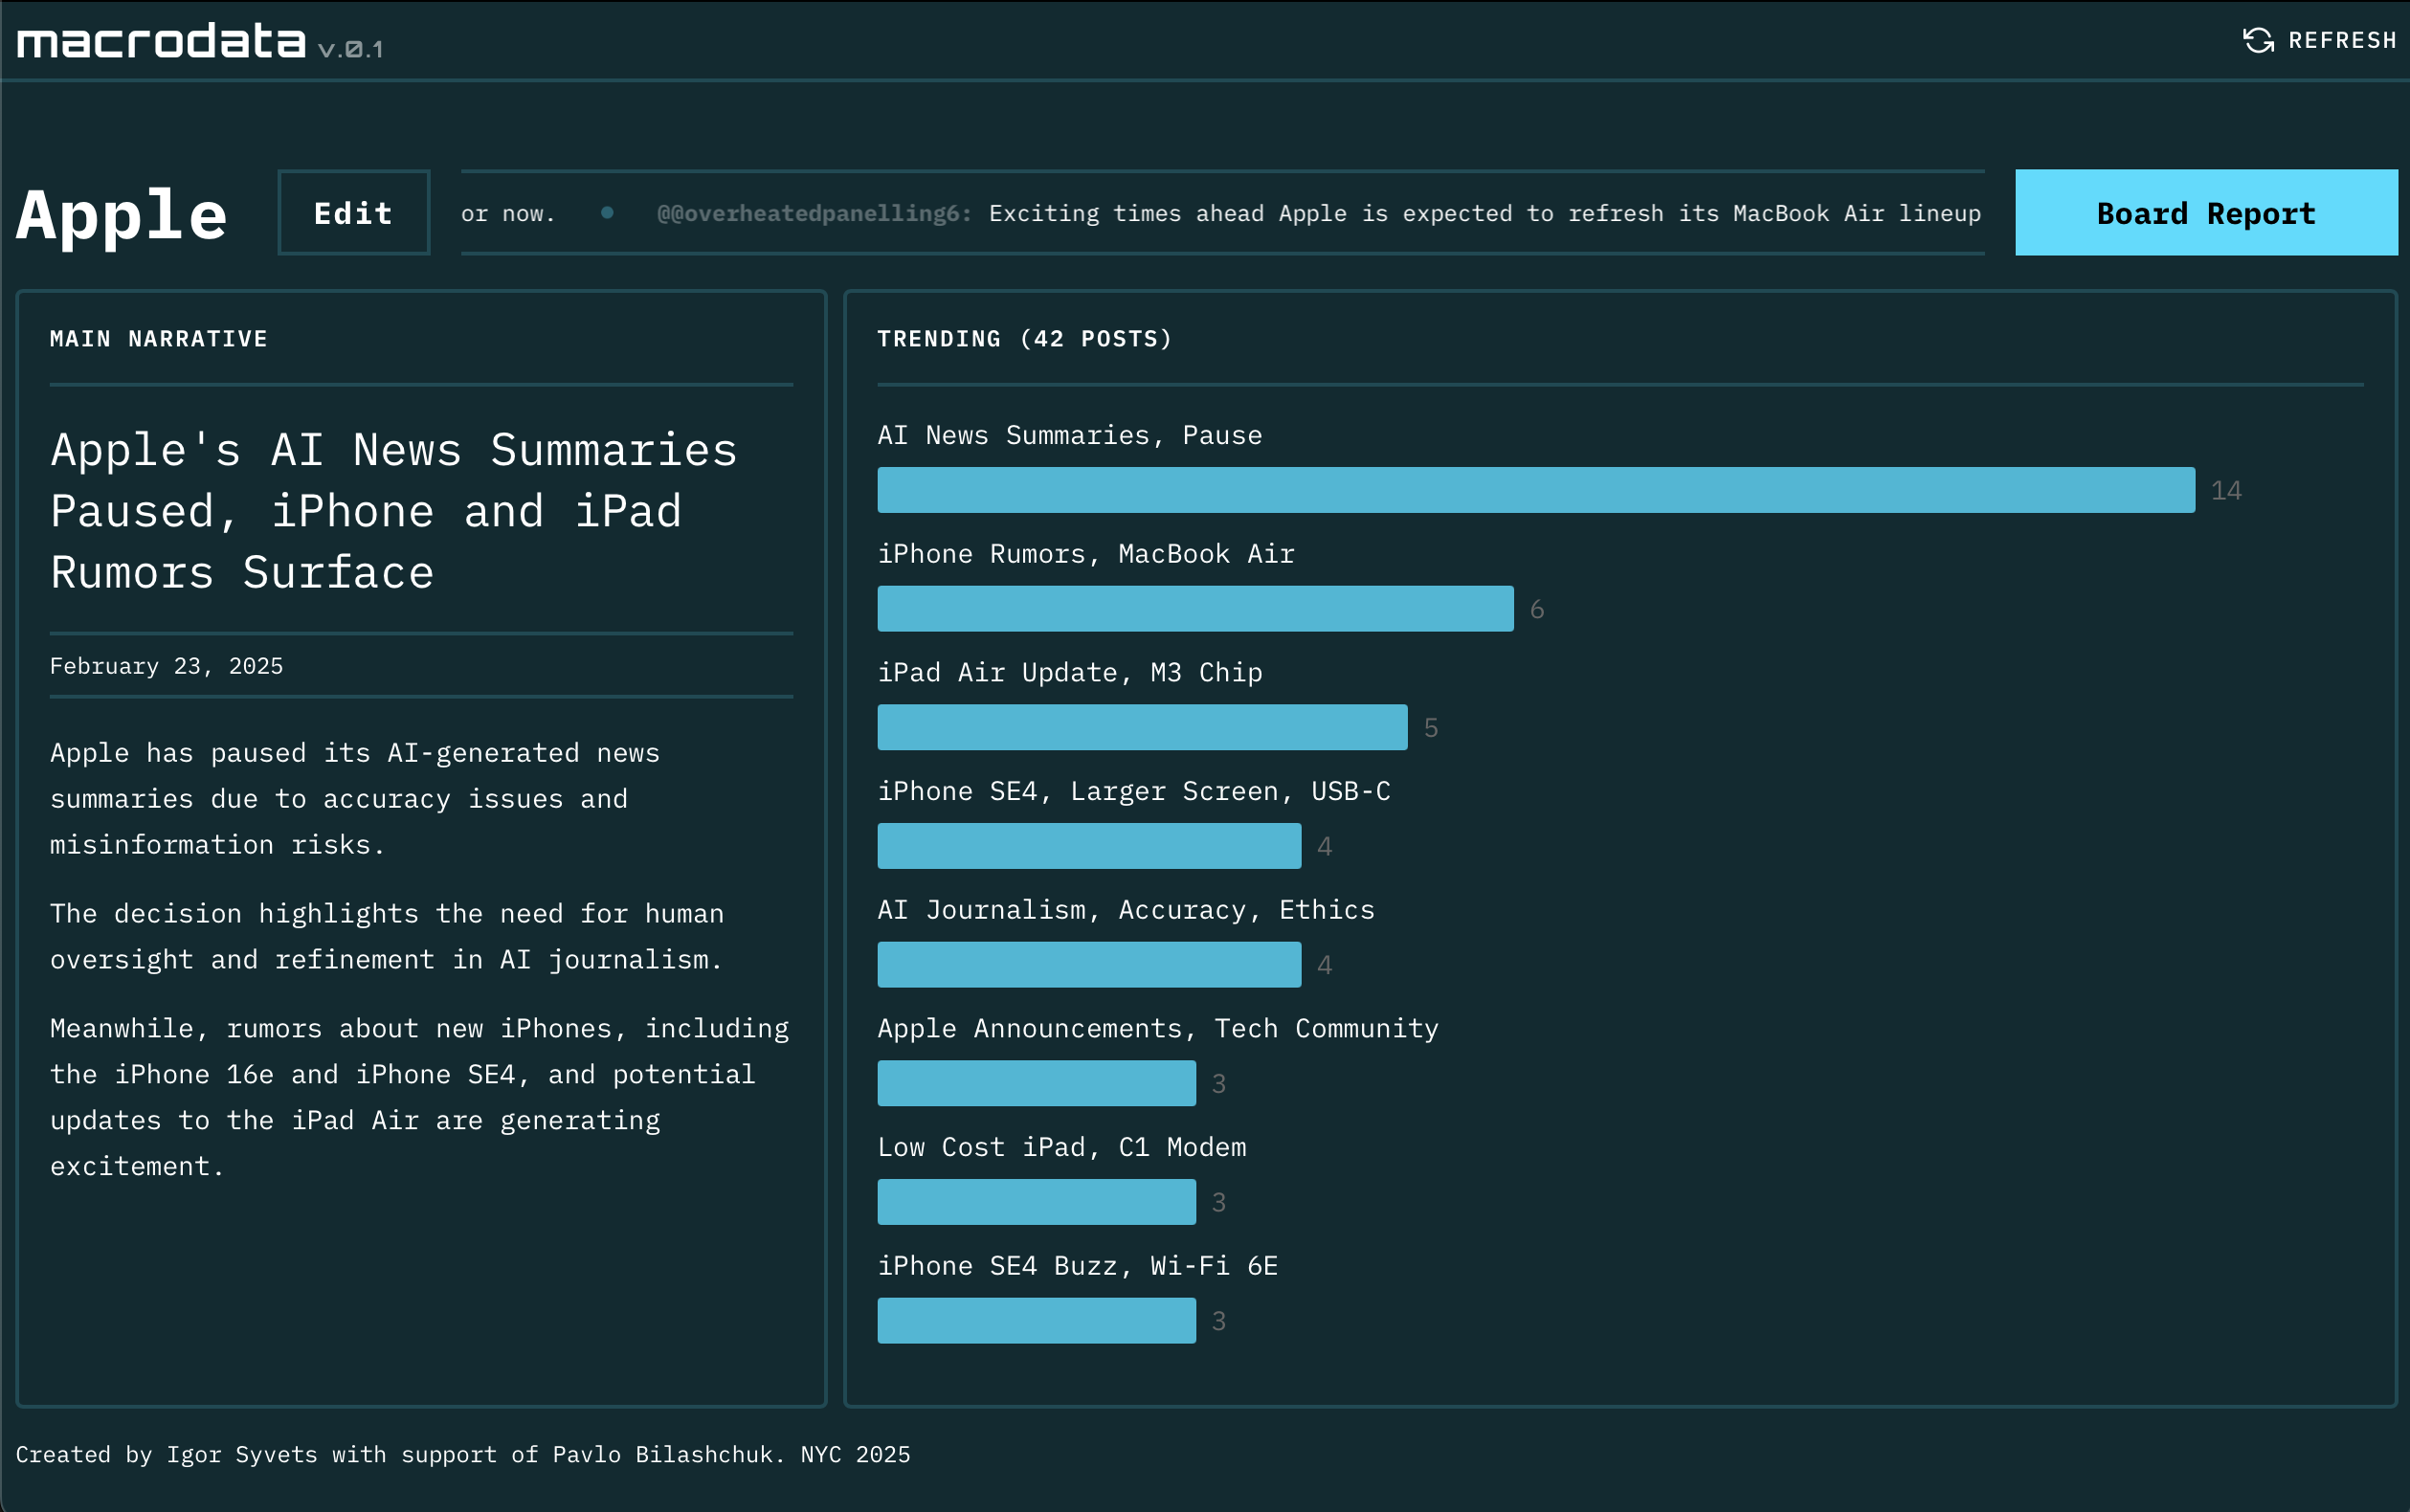Viewport: 2410px width, 1512px height.
Task: Click the iPad Air Update, M3 Chip bar
Action: [1142, 727]
